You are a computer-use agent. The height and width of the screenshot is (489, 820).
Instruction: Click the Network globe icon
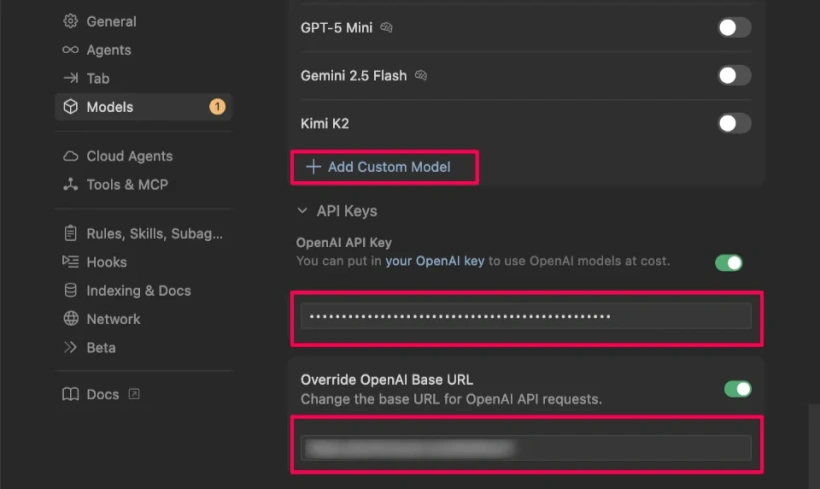[70, 319]
